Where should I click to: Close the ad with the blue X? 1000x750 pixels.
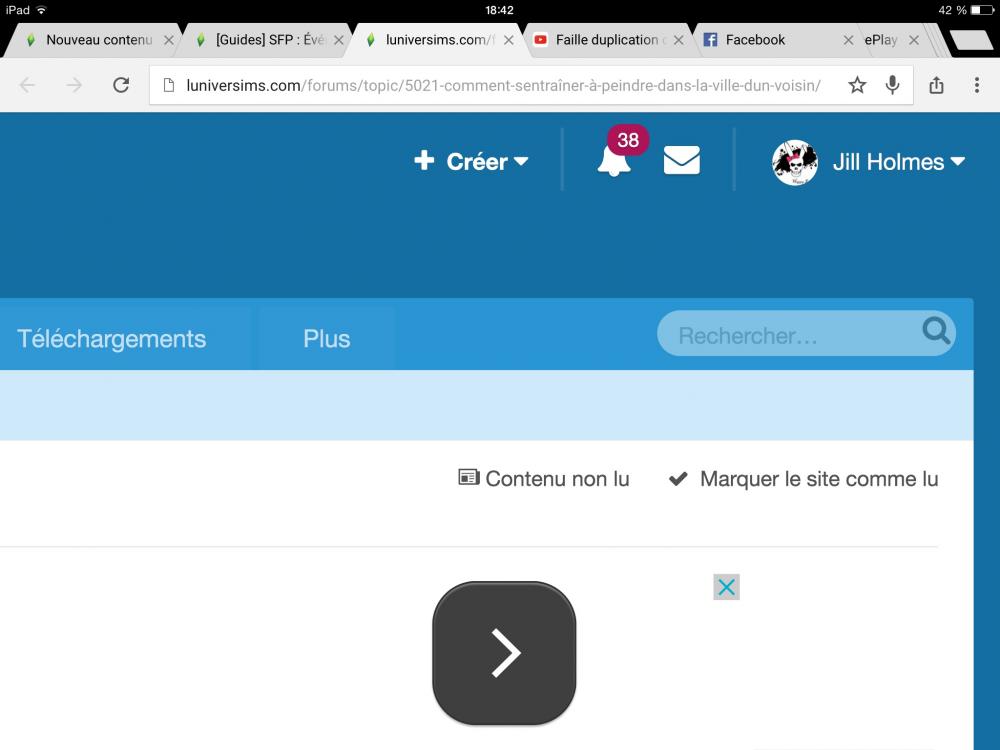pyautogui.click(x=727, y=587)
